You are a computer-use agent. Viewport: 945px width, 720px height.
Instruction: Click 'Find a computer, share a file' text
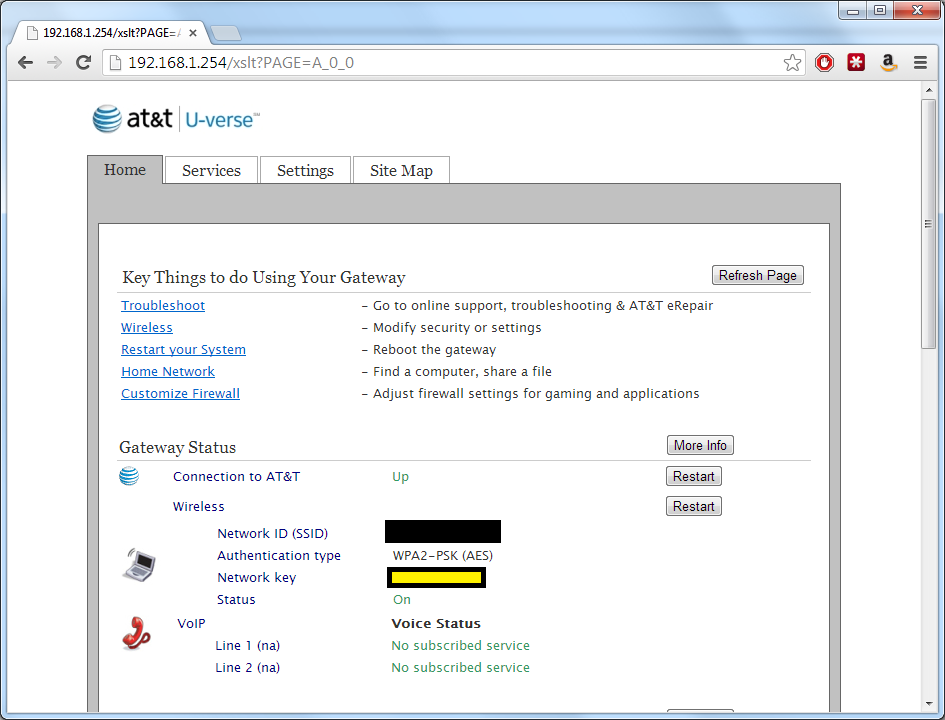pyautogui.click(x=462, y=372)
